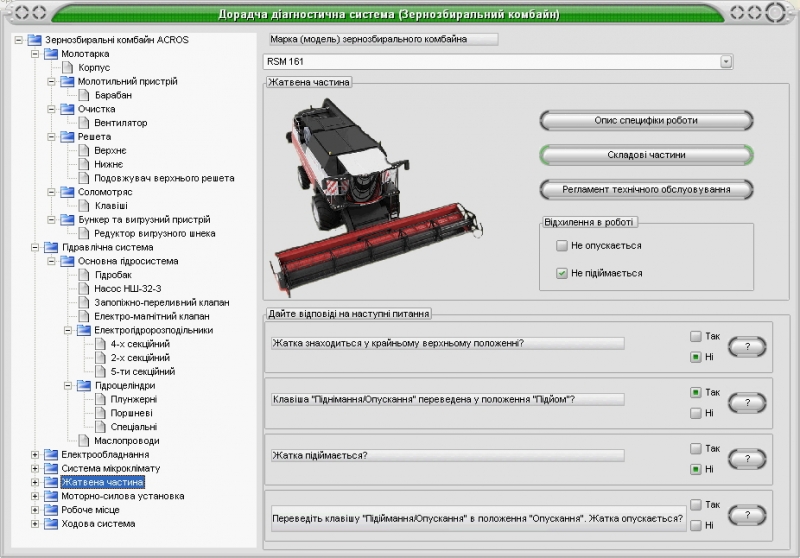Click the folder icon of Молотильний пристрій
Viewport: 800px width, 558px height.
click(x=67, y=81)
